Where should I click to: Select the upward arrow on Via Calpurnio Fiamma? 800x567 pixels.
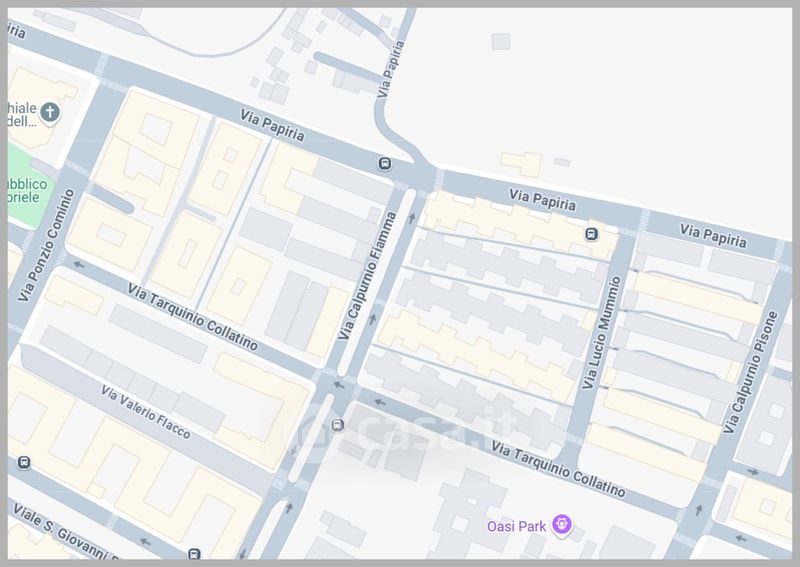click(x=412, y=218)
